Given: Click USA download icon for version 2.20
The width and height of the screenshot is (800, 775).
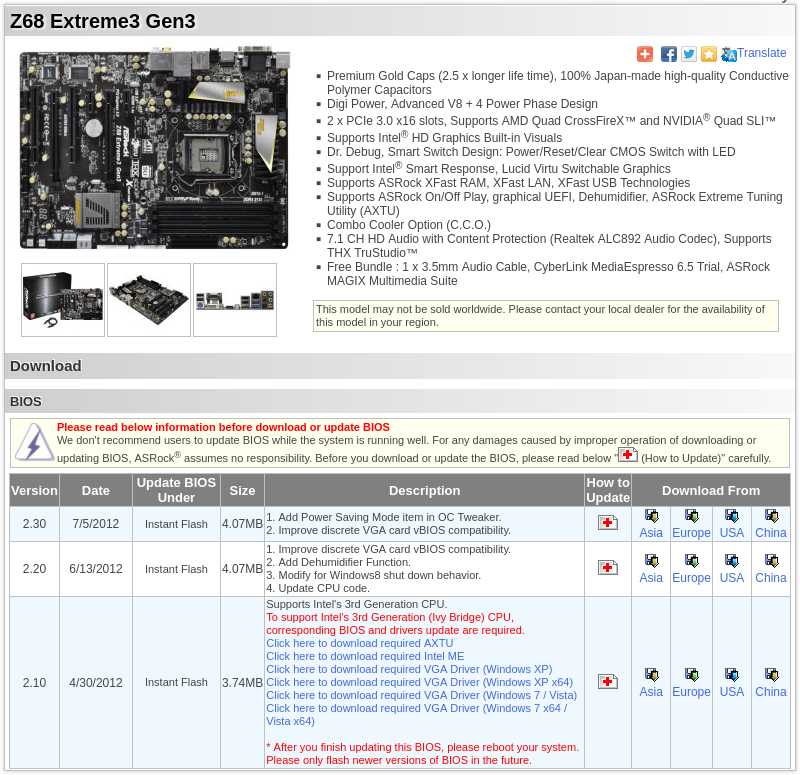Looking at the screenshot, I should (732, 561).
